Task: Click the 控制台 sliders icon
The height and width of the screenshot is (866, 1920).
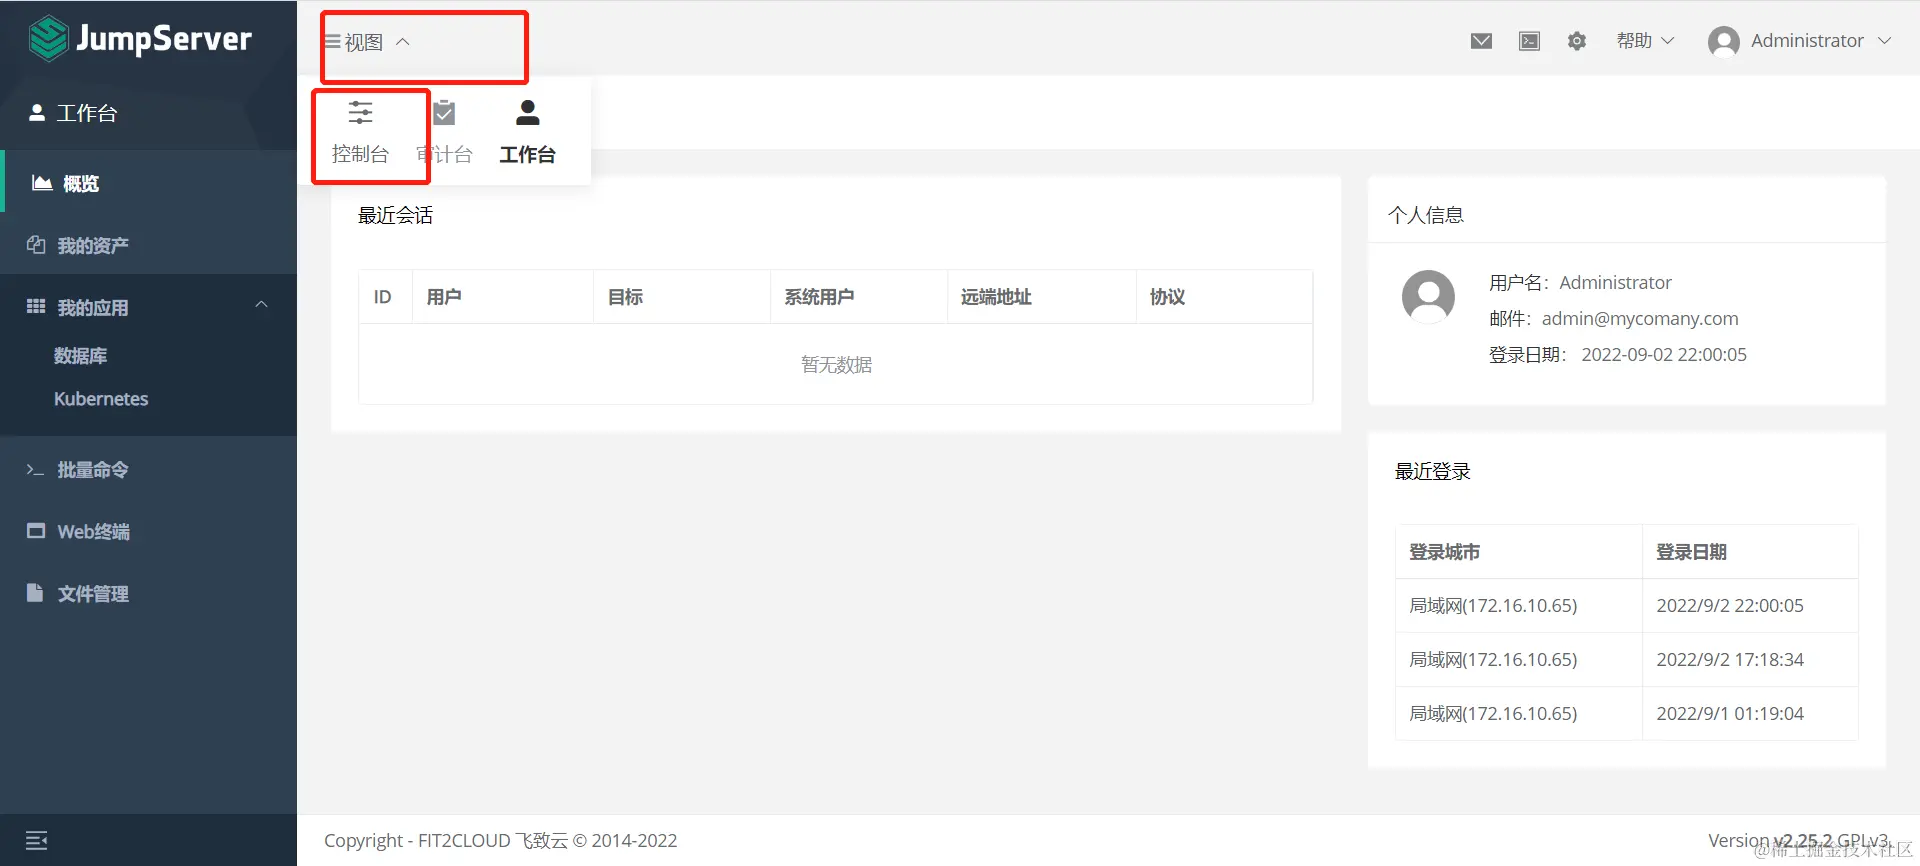Action: coord(360,112)
